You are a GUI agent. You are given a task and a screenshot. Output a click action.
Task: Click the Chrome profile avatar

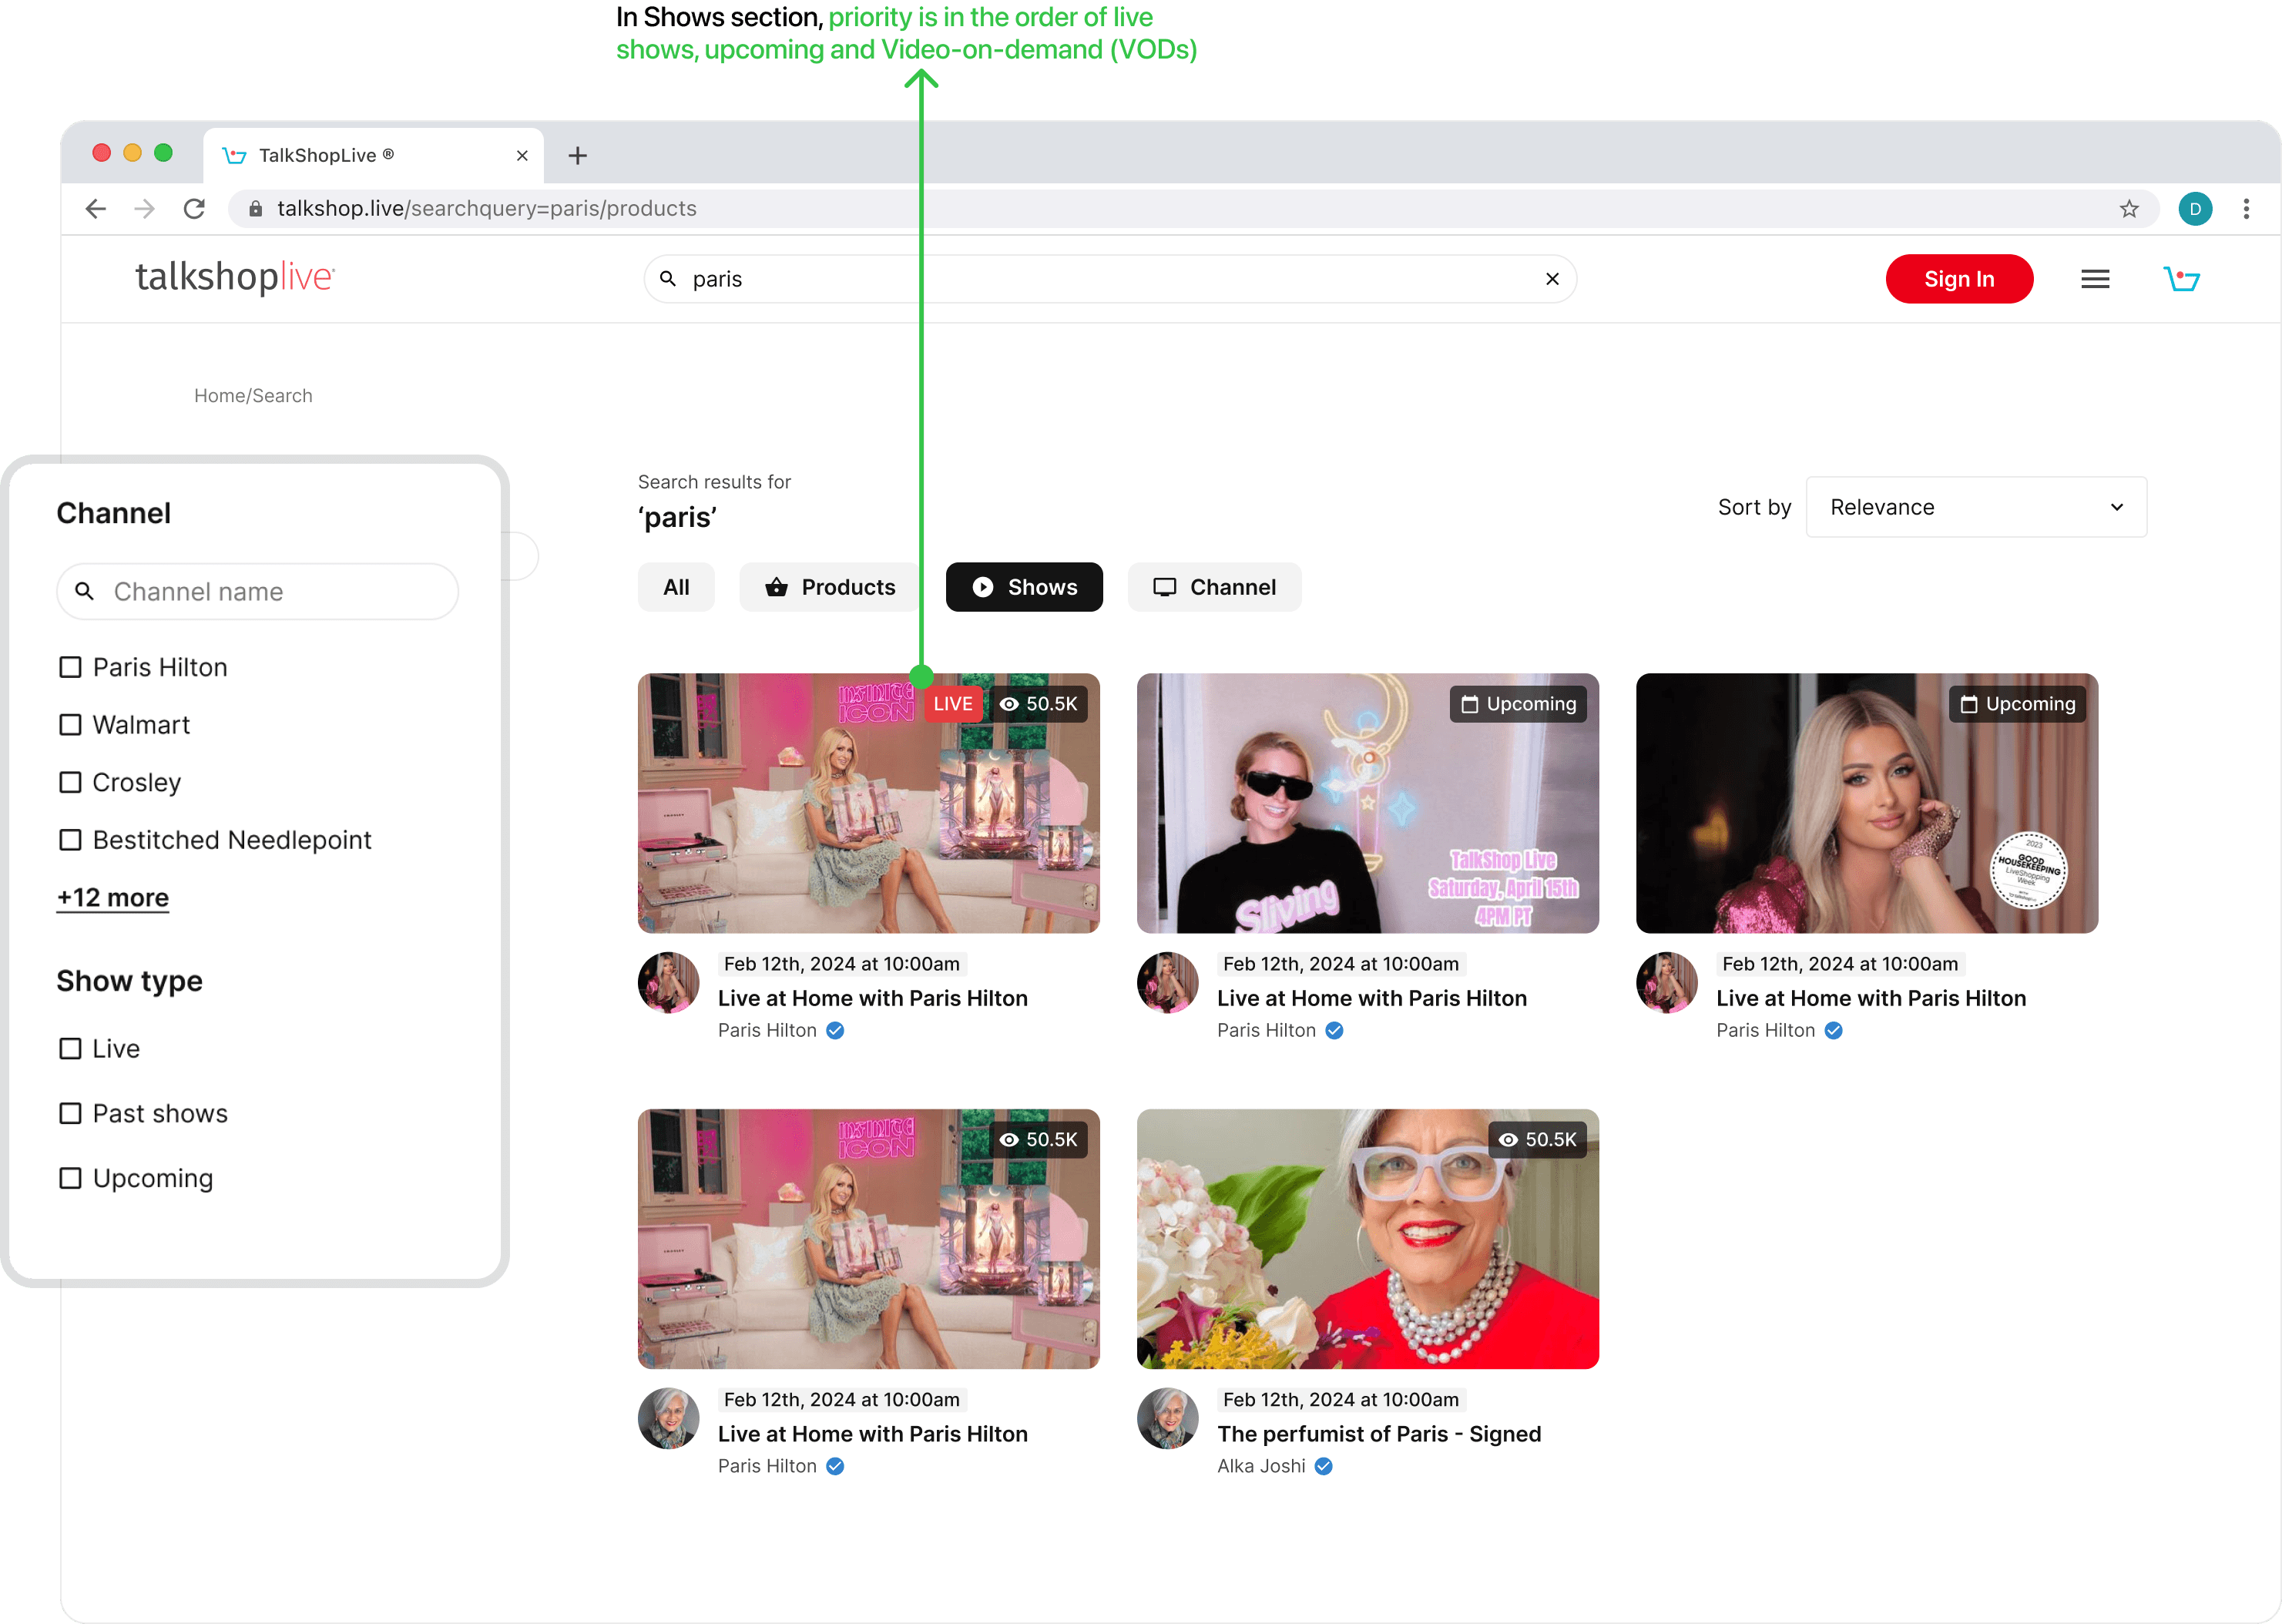point(2195,208)
